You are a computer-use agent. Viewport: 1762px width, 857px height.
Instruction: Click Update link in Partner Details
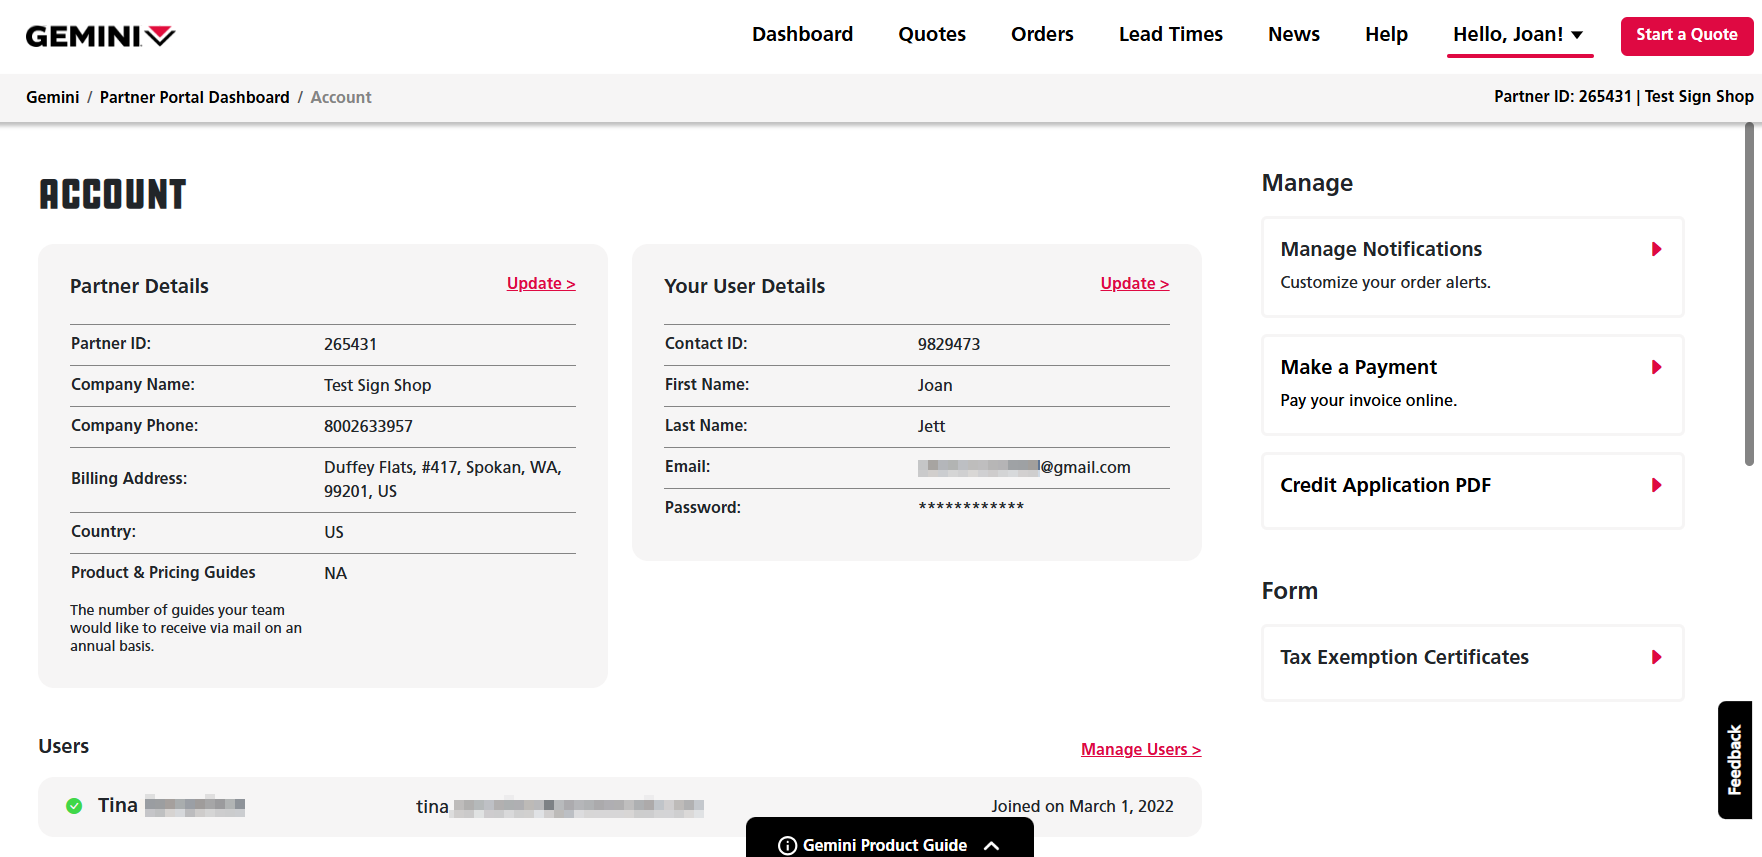pyautogui.click(x=540, y=284)
